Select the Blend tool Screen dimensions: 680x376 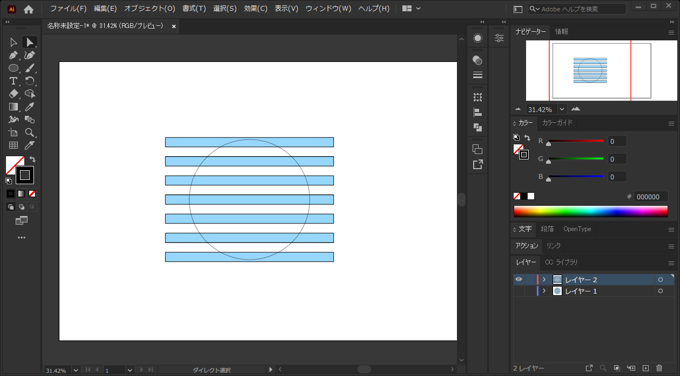[29, 120]
